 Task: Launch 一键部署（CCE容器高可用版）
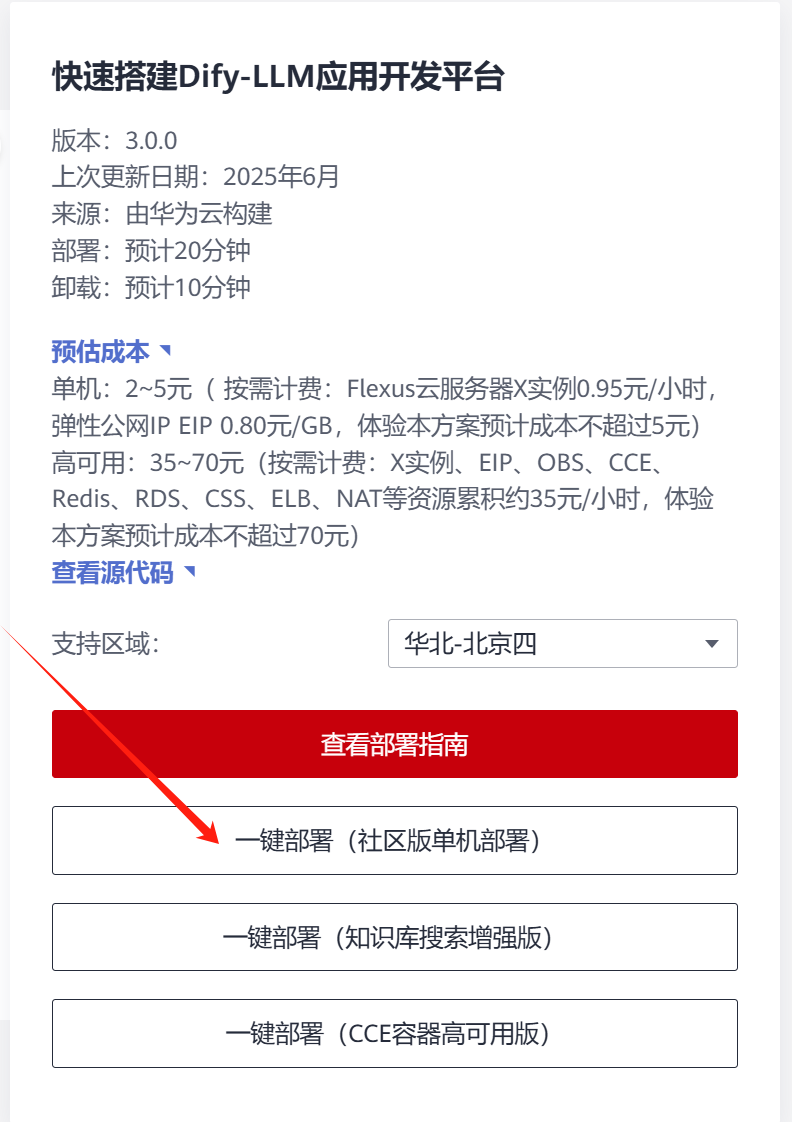(395, 1033)
